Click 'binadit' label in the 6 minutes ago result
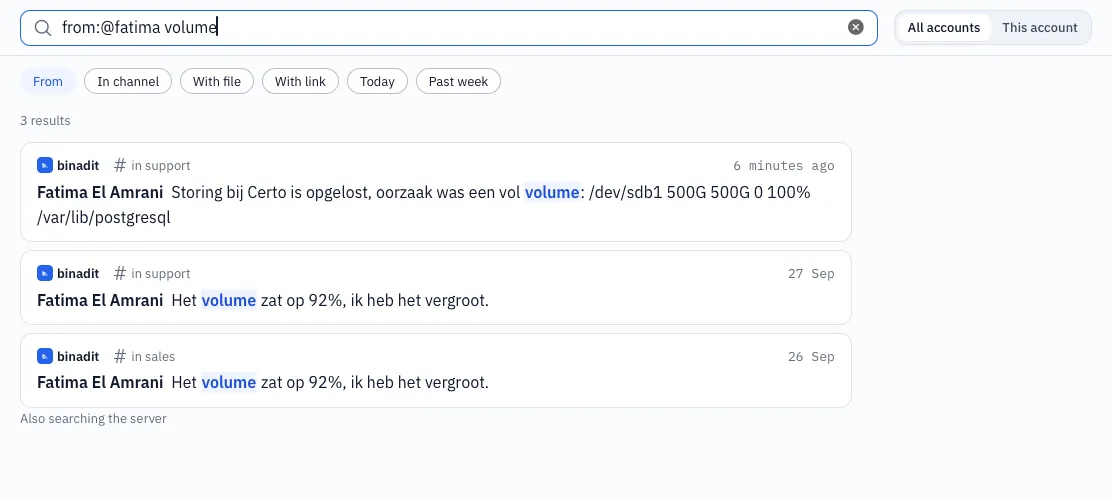The width and height of the screenshot is (1112, 500). (78, 165)
